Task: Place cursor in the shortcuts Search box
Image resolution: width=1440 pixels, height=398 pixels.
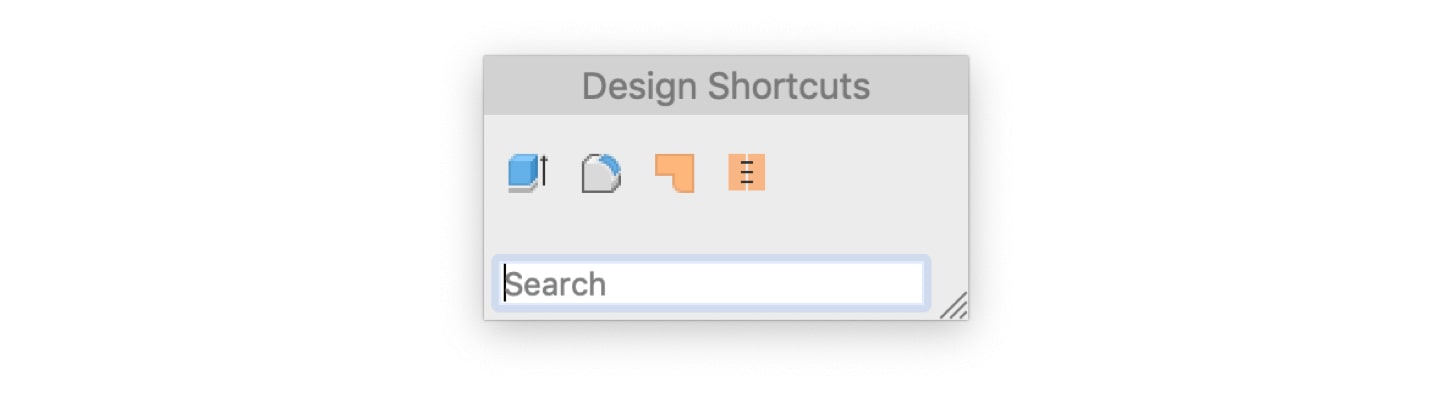Action: [711, 283]
